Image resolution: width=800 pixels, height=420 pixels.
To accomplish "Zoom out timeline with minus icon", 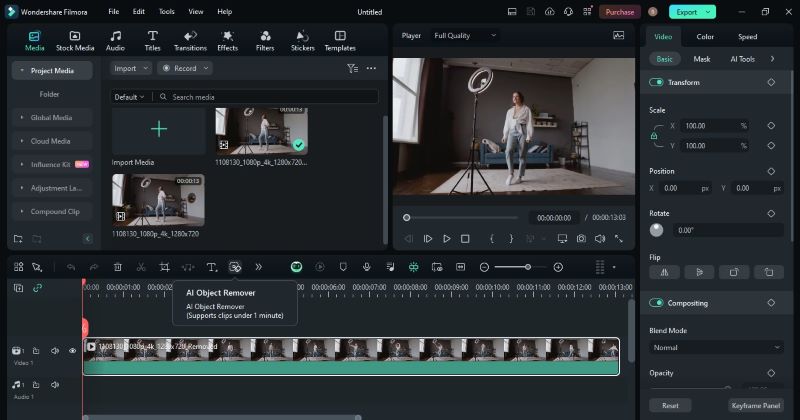I will coord(484,267).
